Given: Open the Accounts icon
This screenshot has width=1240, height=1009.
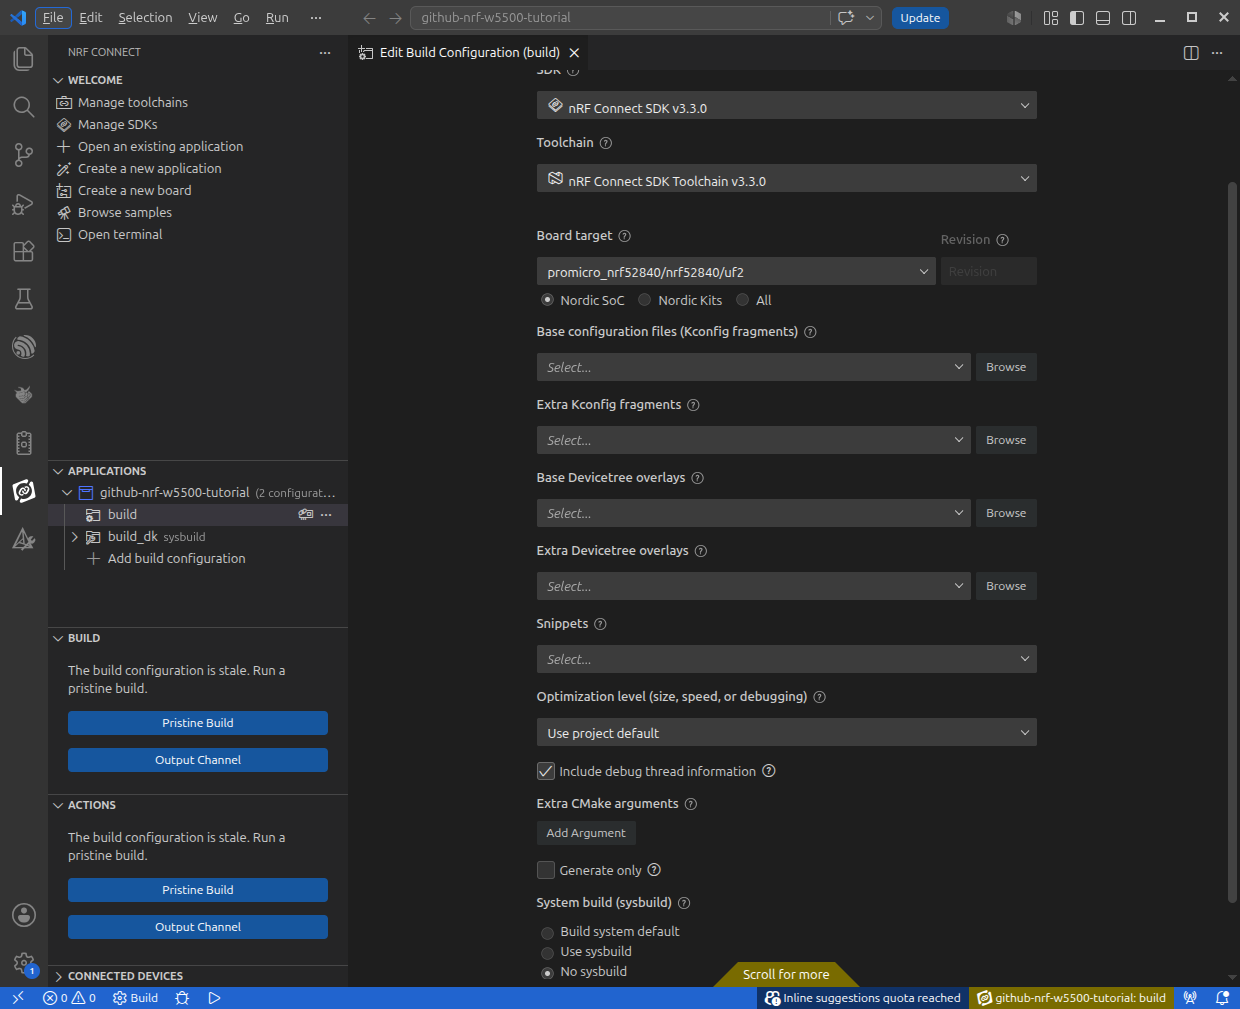Looking at the screenshot, I should click(24, 915).
